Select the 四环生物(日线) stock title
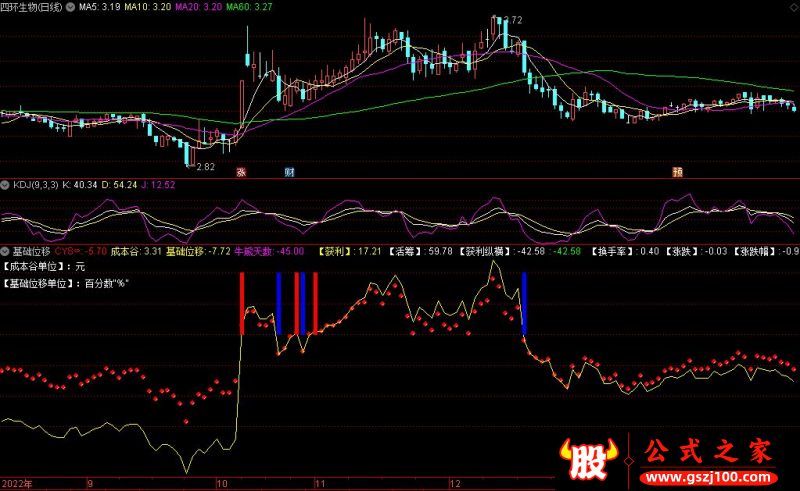The height and width of the screenshot is (491, 800). (x=32, y=7)
